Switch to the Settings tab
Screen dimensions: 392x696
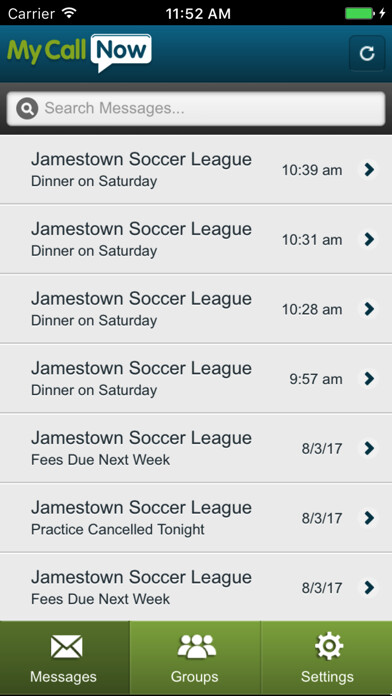327,658
